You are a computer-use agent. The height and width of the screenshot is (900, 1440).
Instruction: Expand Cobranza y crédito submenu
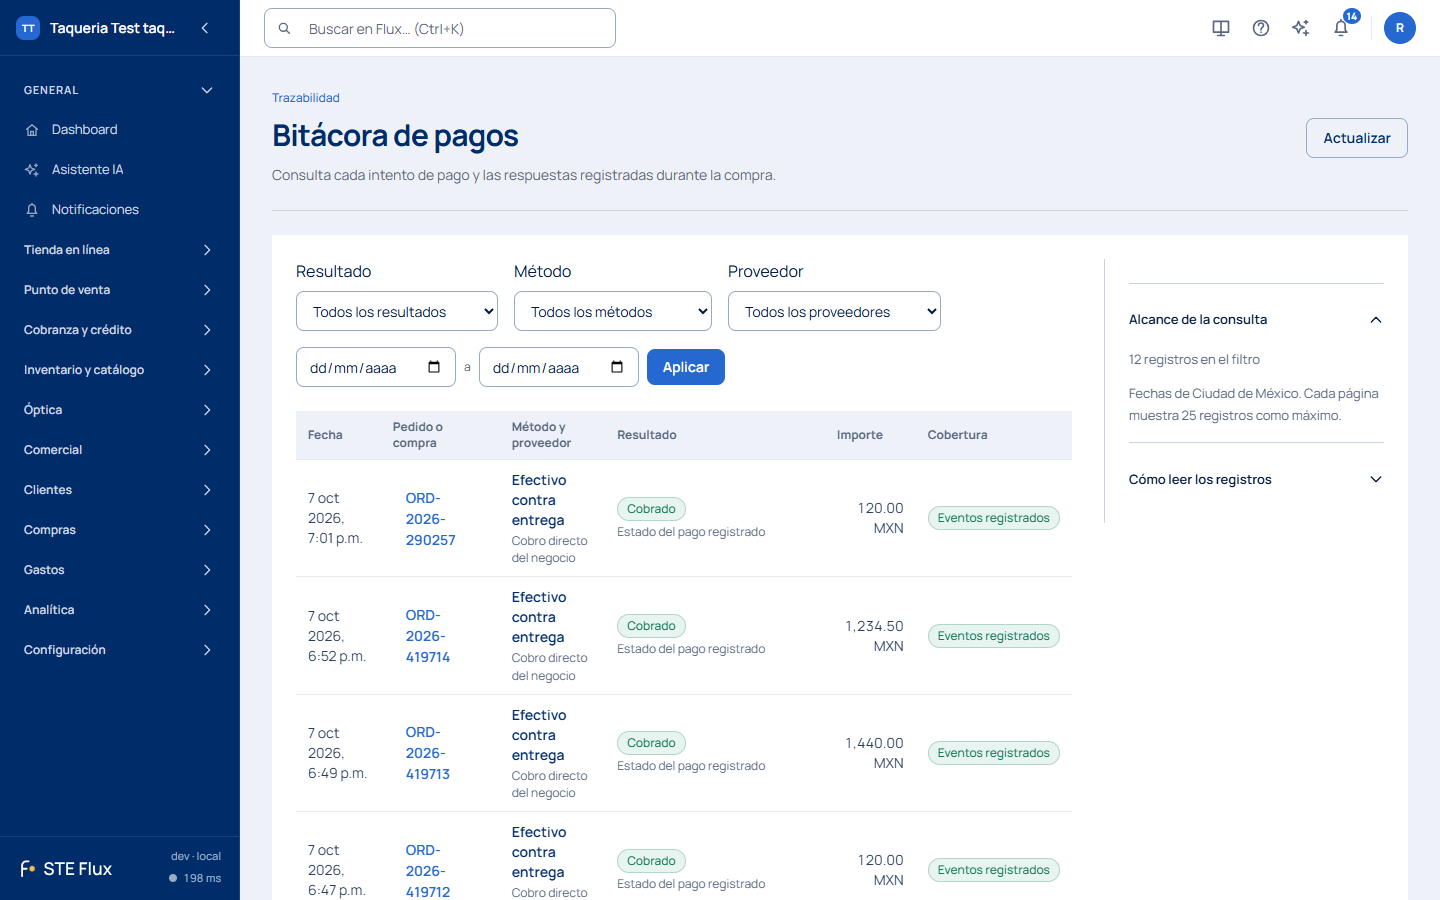point(120,330)
